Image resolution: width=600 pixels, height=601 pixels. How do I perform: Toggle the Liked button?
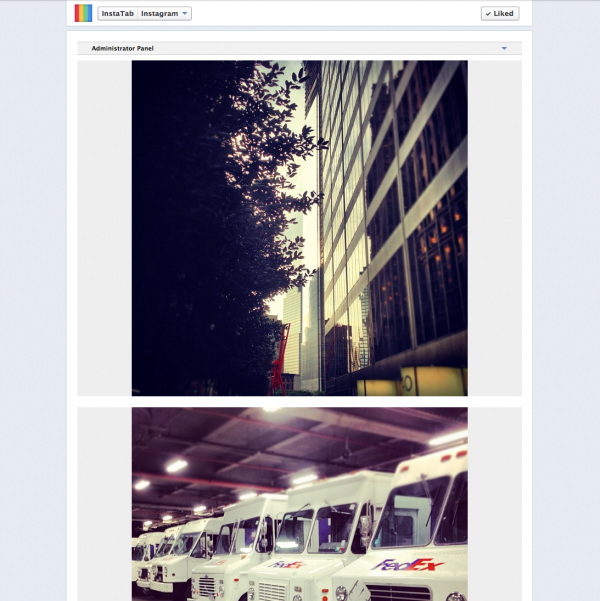click(x=500, y=13)
